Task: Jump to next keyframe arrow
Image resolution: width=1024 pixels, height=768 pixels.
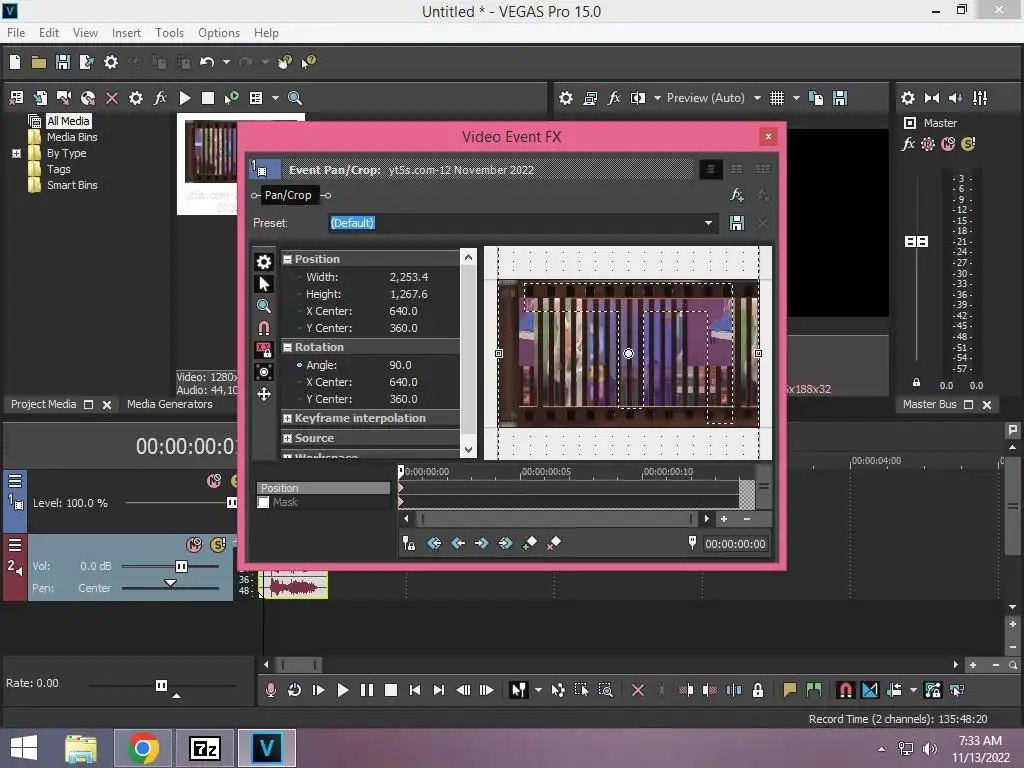Action: point(482,543)
